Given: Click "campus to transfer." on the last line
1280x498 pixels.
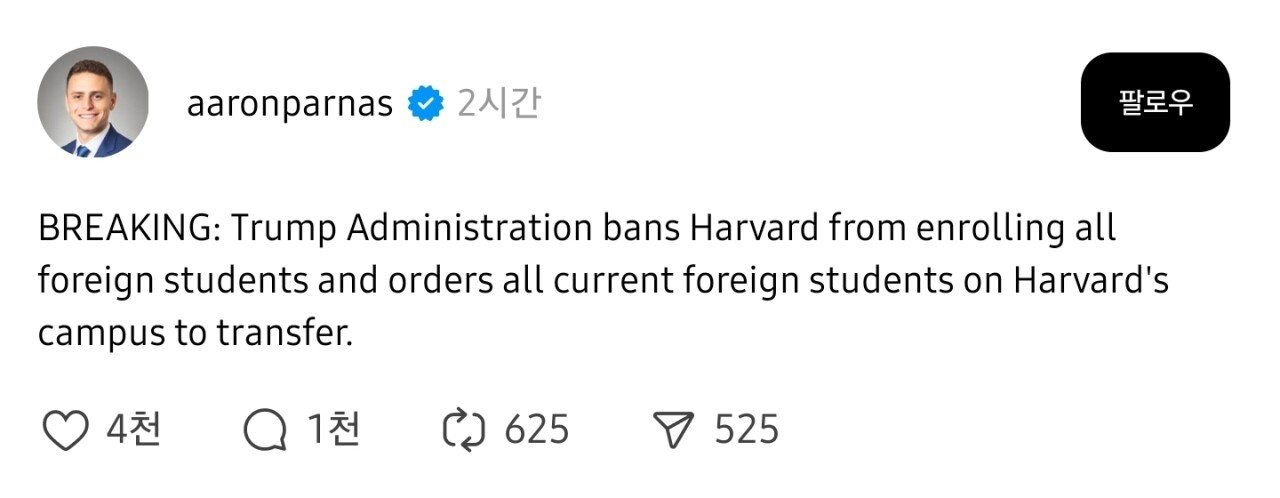Looking at the screenshot, I should [195, 334].
